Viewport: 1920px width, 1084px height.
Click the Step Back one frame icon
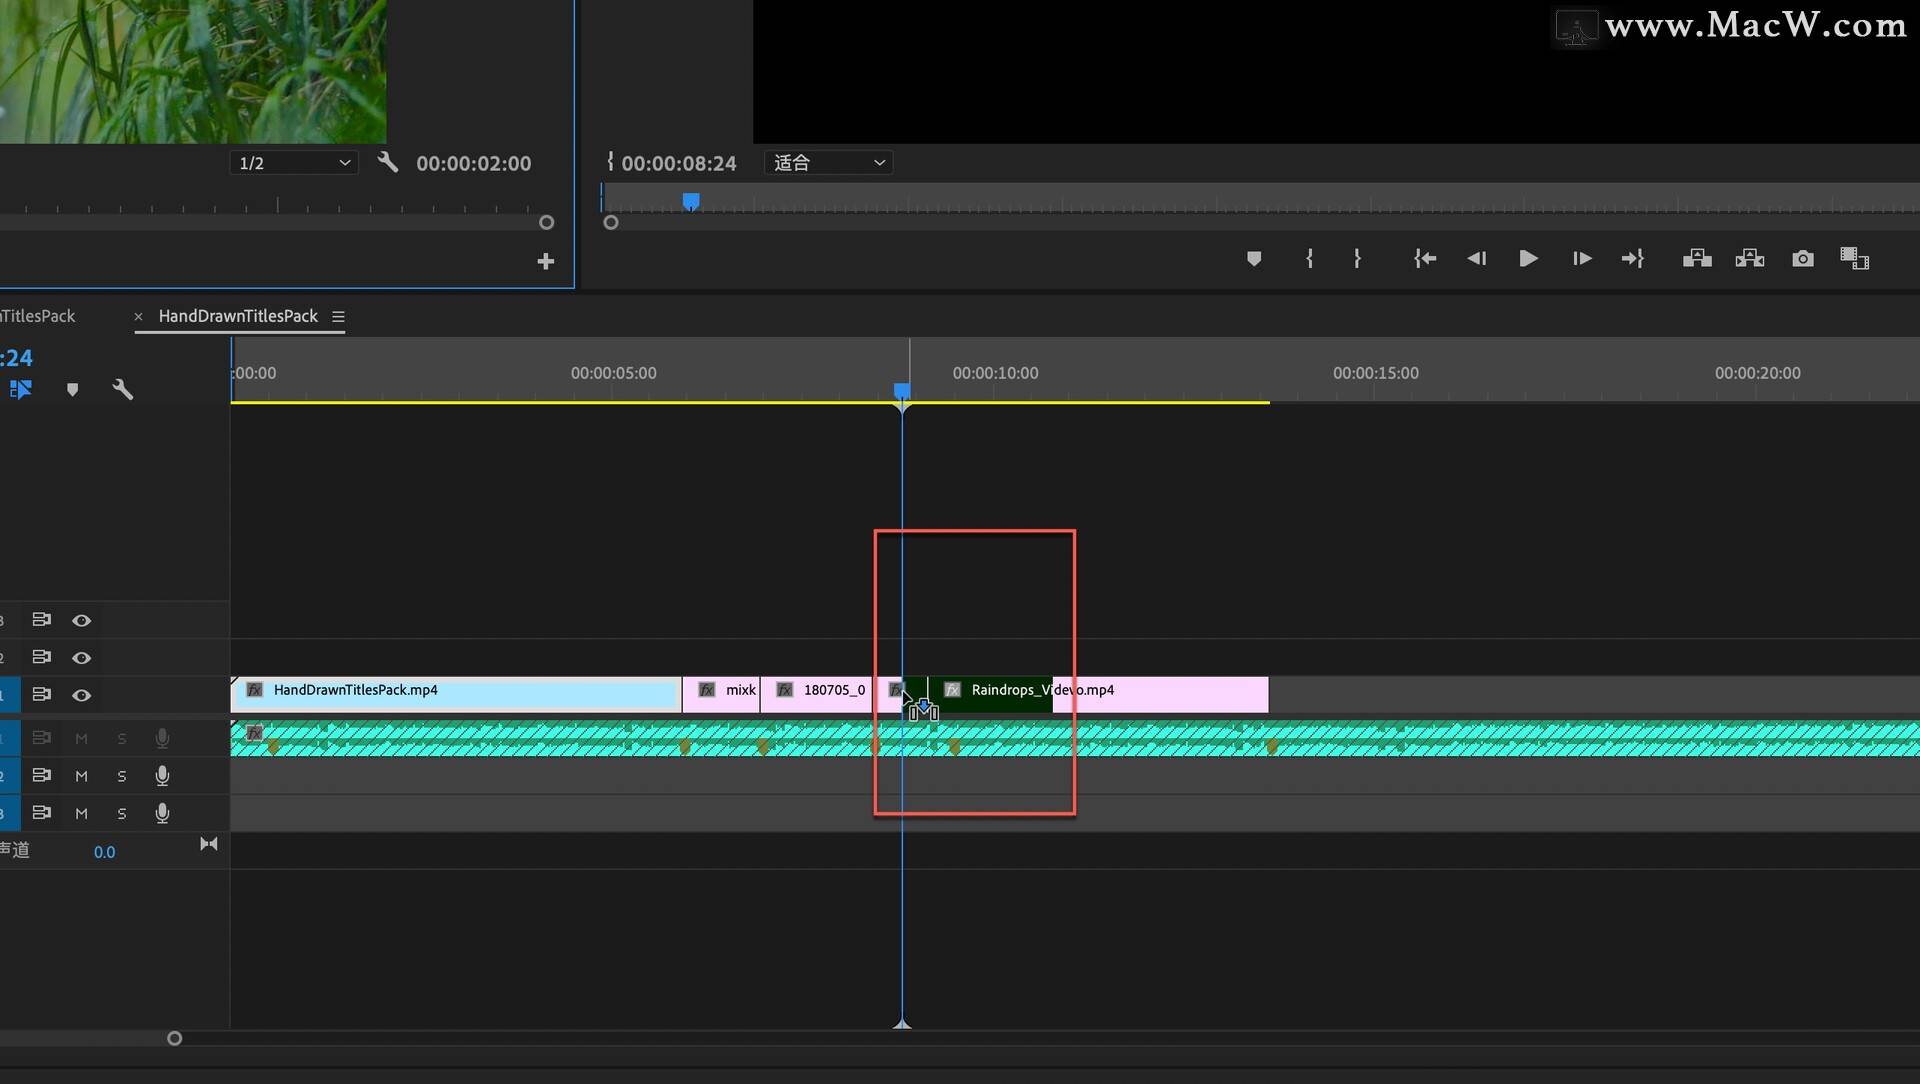pos(1476,259)
